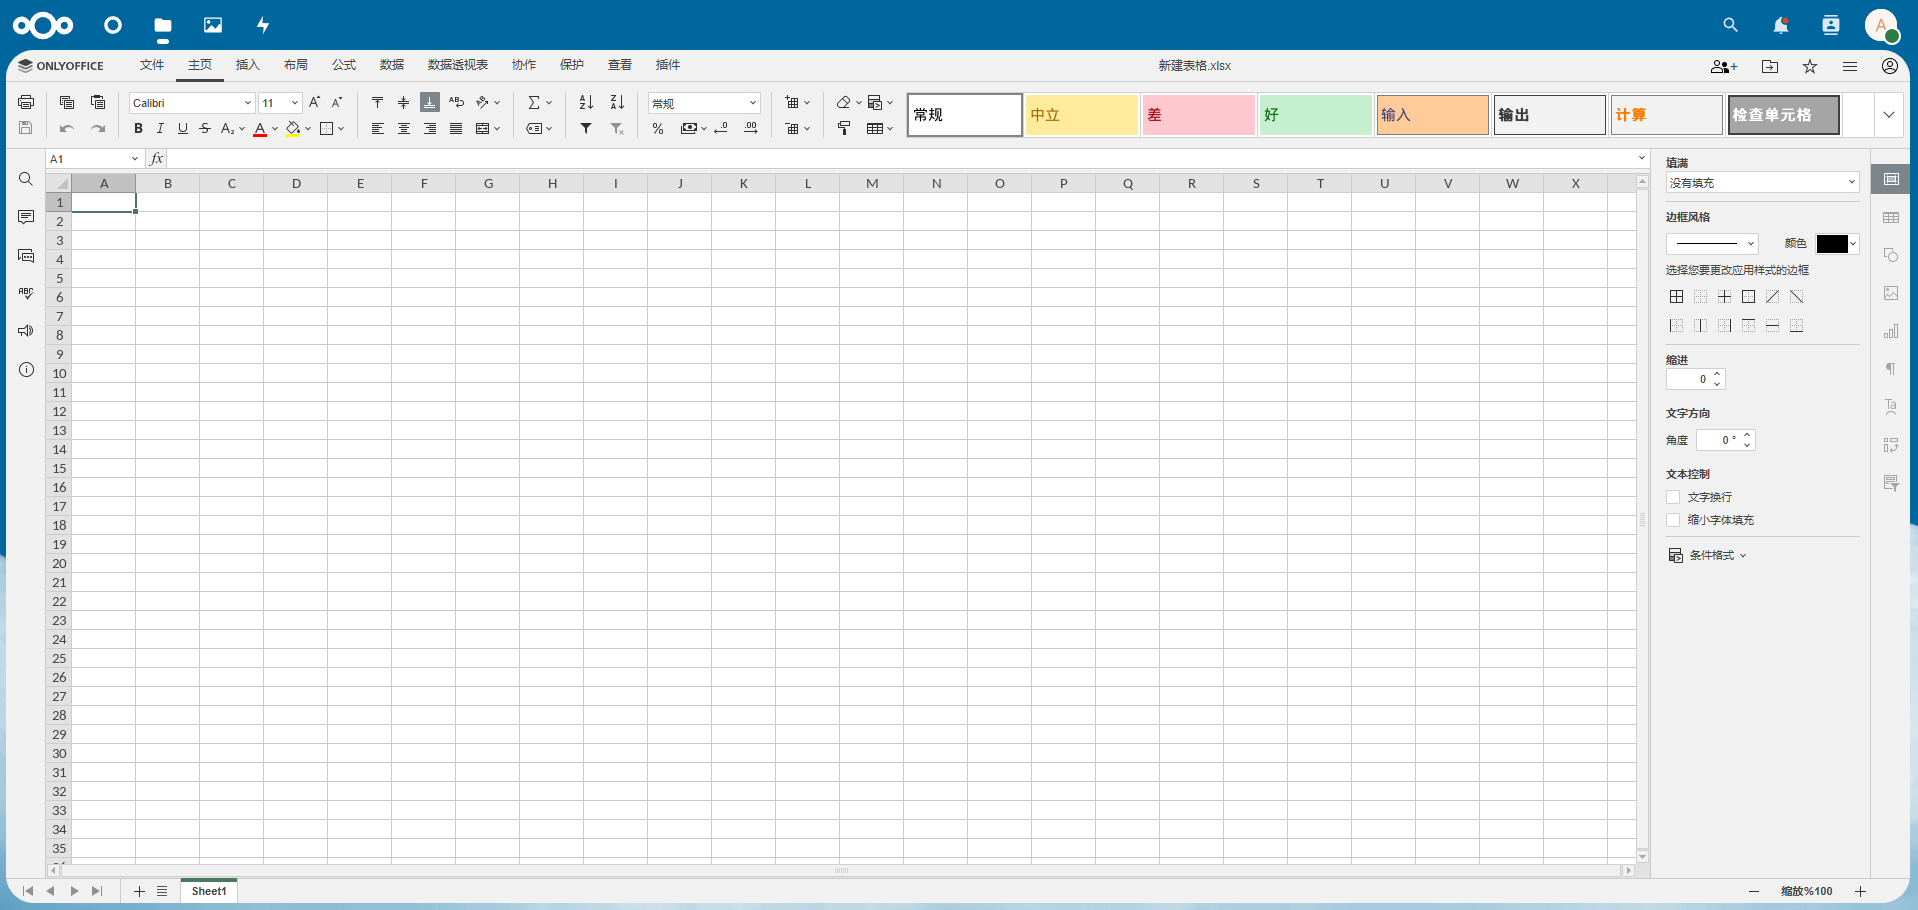1918x910 pixels.
Task: Open Nextcloud notifications bell
Action: click(x=1781, y=25)
